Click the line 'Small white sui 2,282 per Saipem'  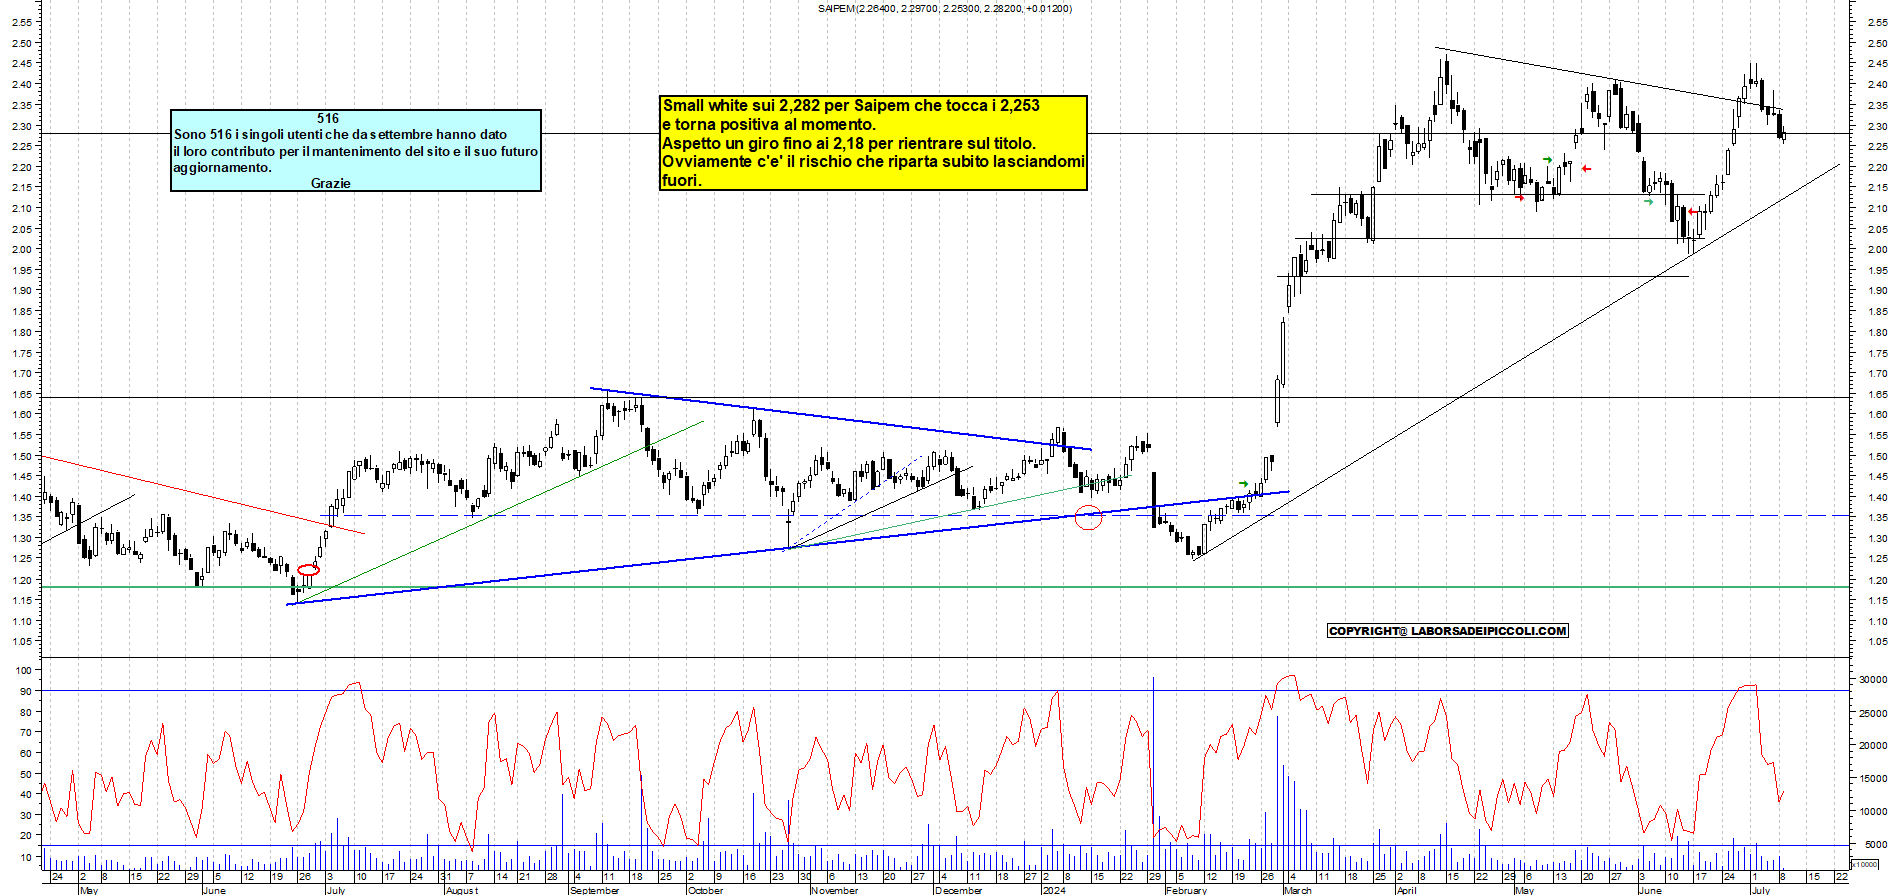[x=851, y=105]
